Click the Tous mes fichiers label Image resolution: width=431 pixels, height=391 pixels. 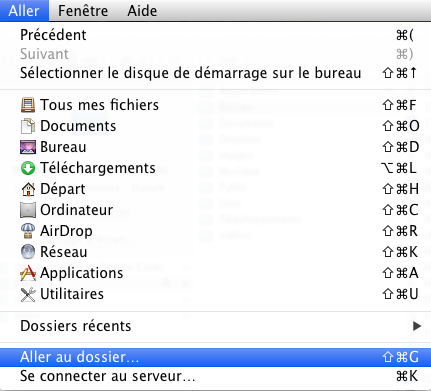click(x=99, y=105)
